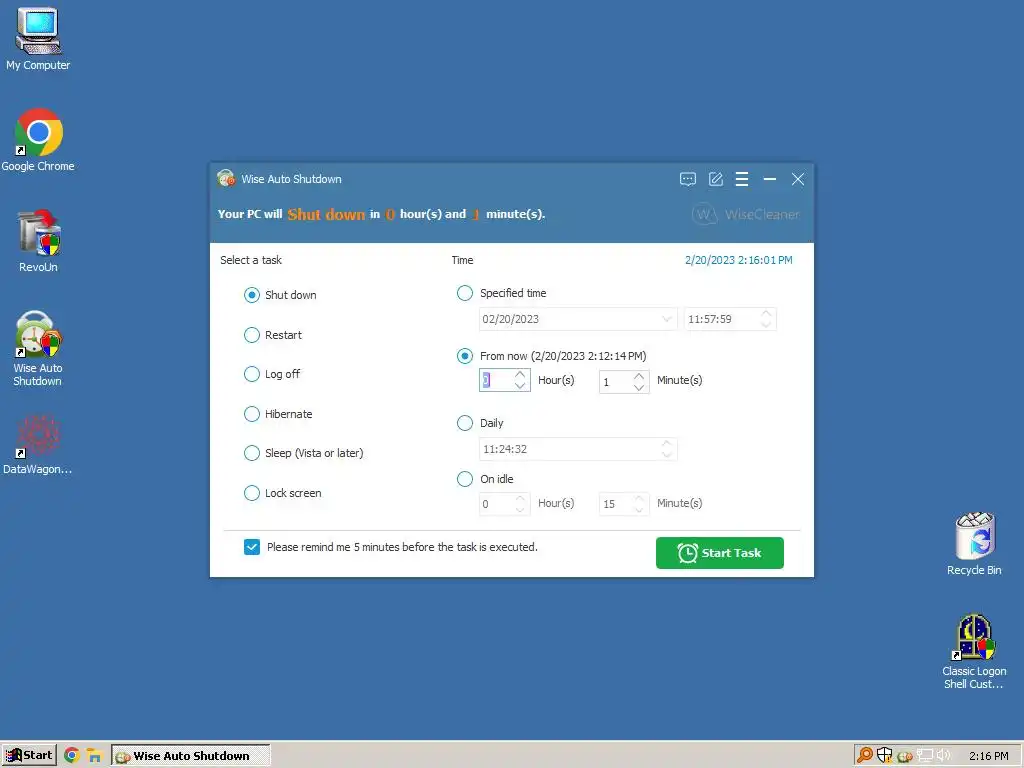Screen dimensions: 1024x768
Task: Select the Sleep (Vista or later) option
Action: click(304, 453)
